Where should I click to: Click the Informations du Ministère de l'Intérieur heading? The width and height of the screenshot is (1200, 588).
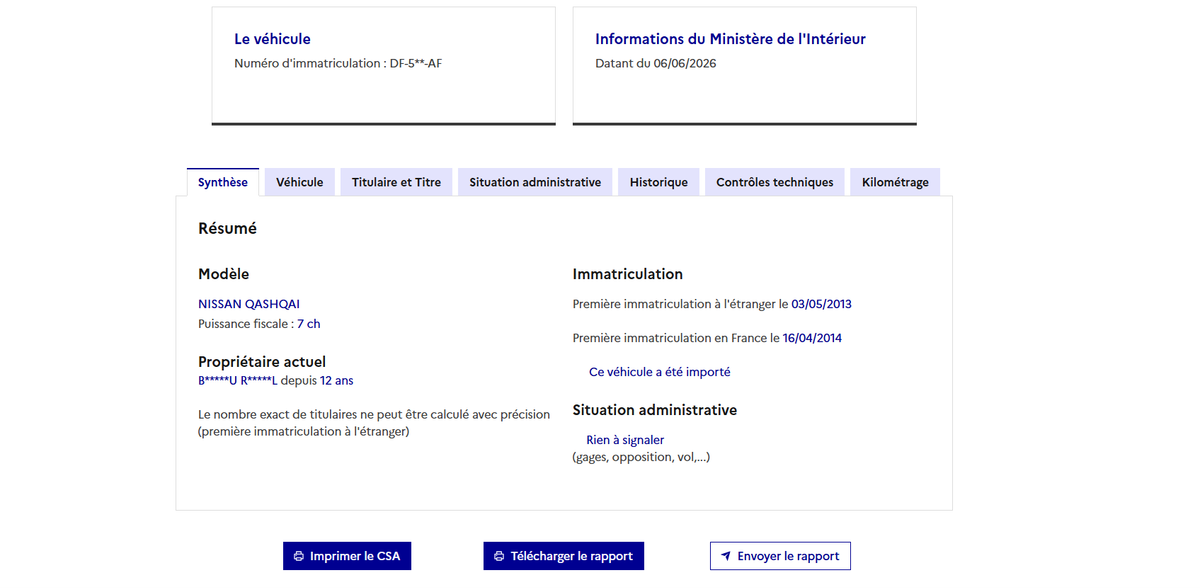pyautogui.click(x=730, y=39)
